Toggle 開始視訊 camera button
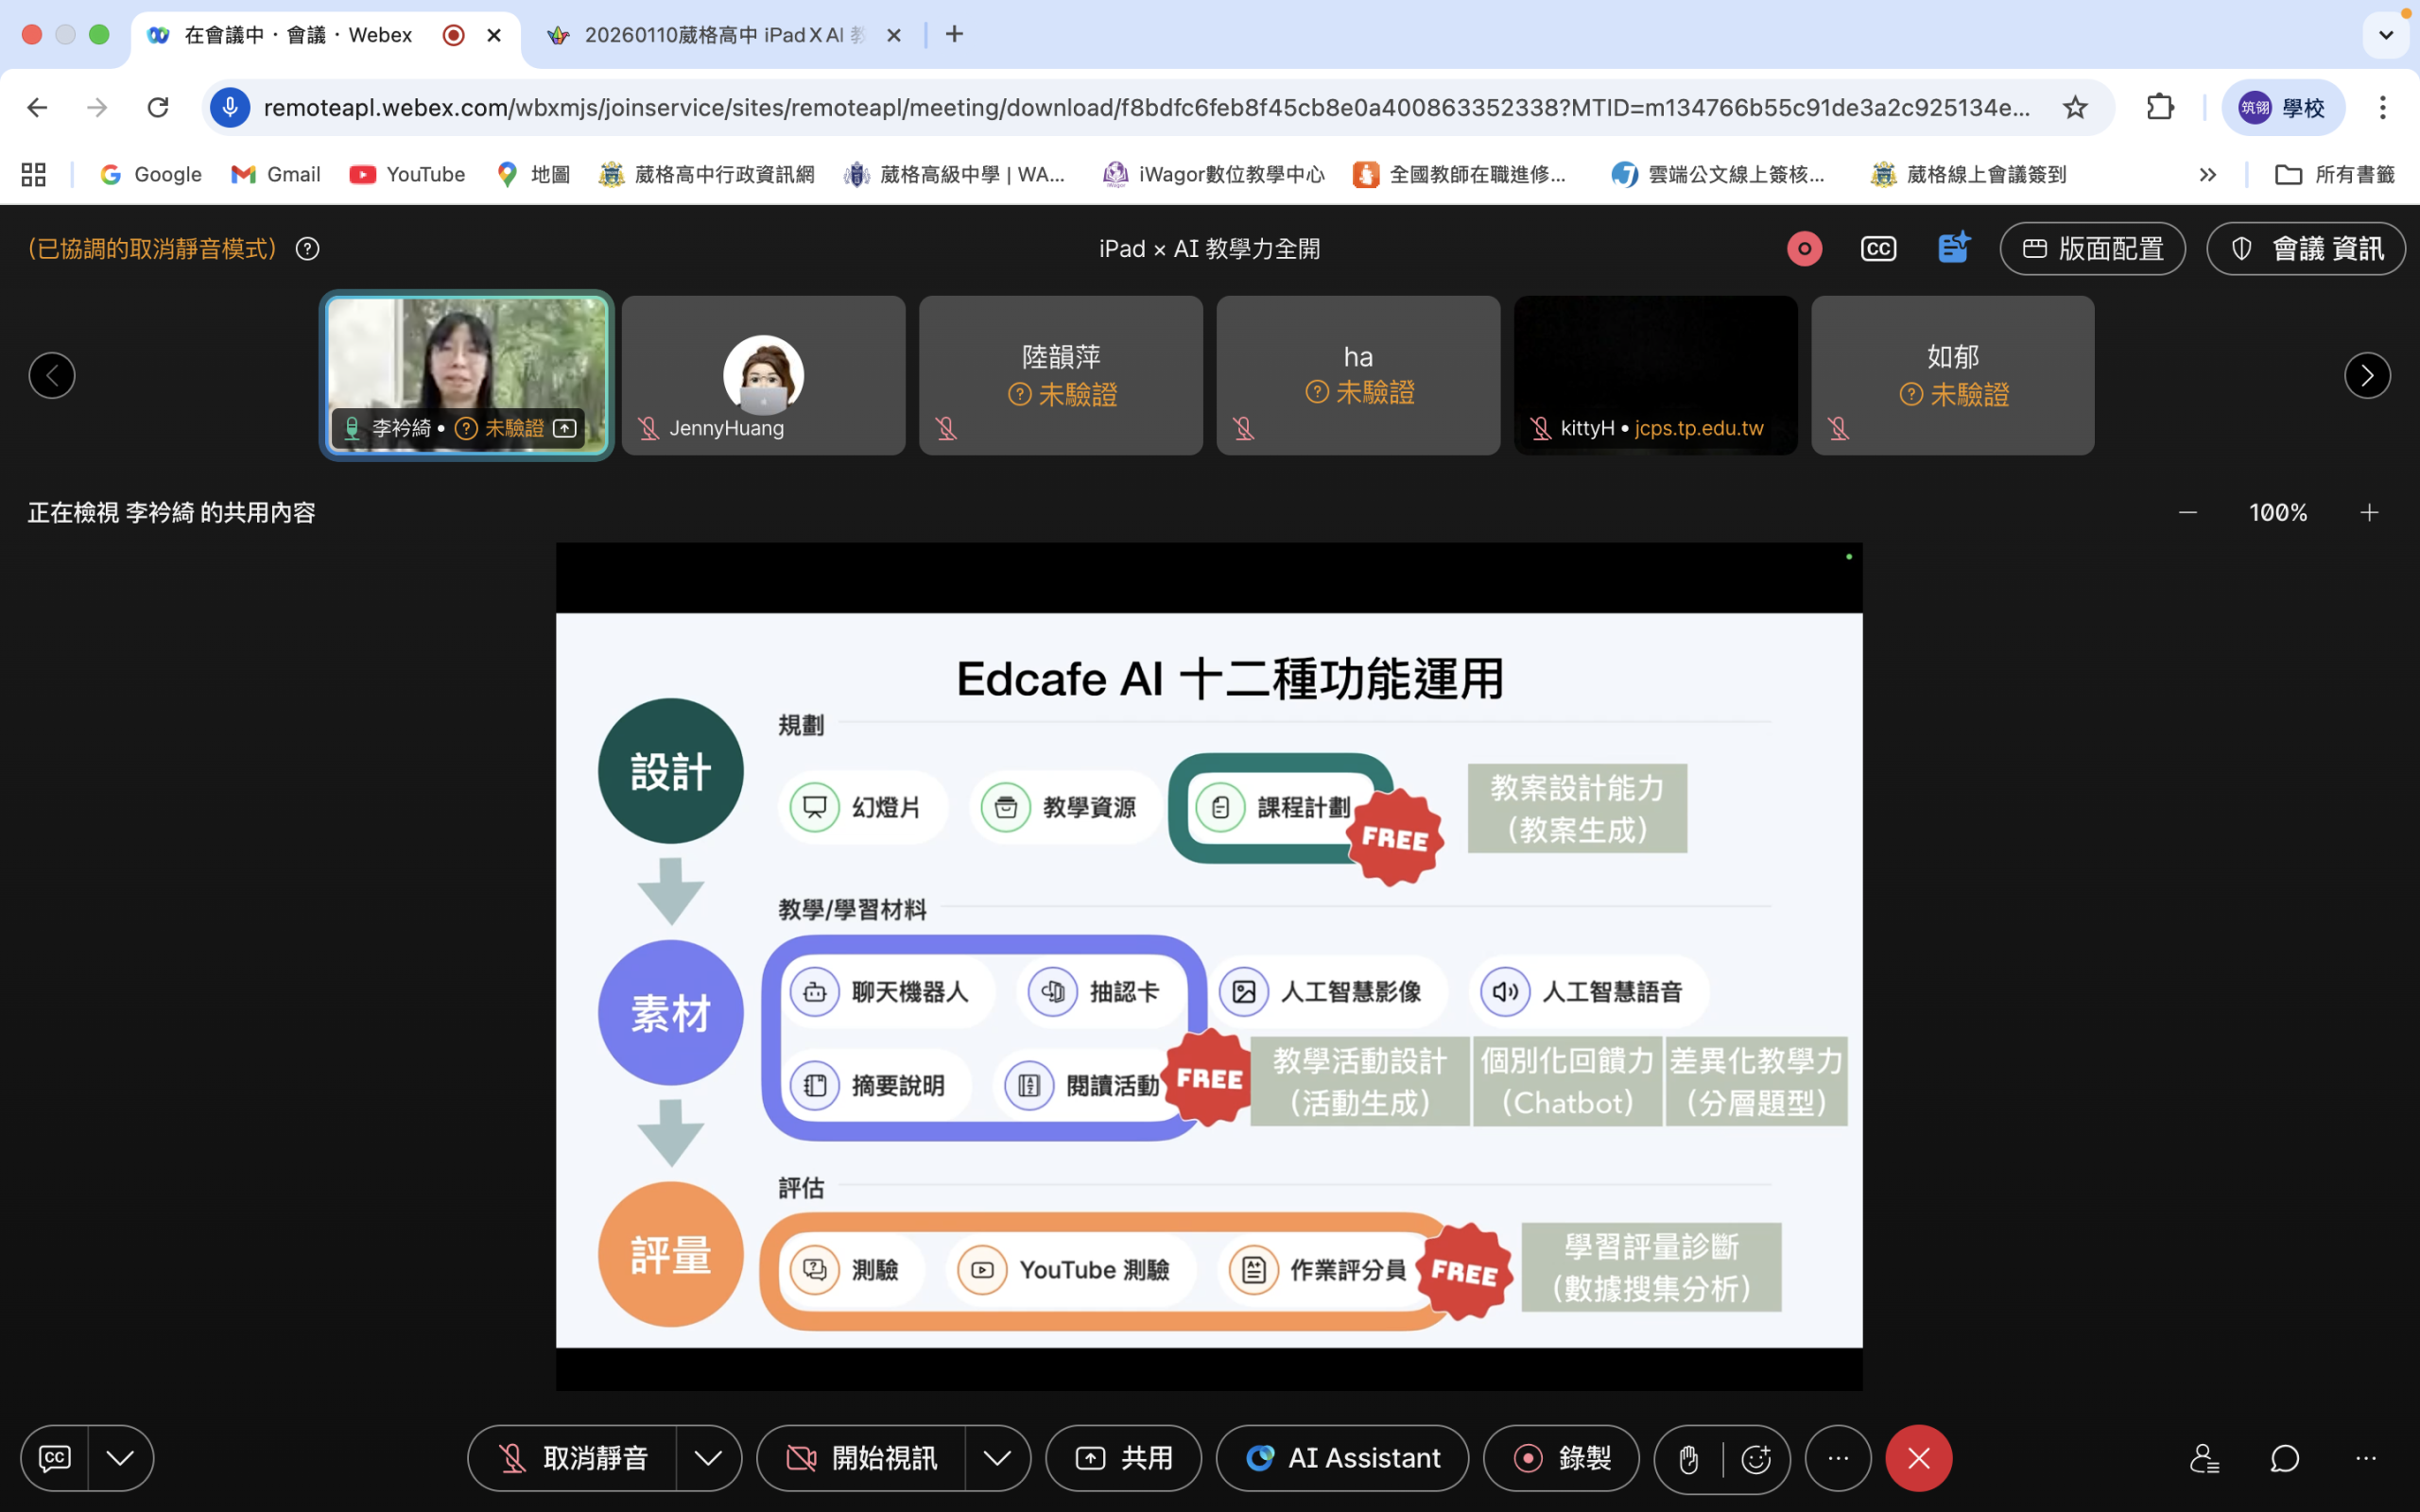The width and height of the screenshot is (2420, 1512). (x=862, y=1458)
